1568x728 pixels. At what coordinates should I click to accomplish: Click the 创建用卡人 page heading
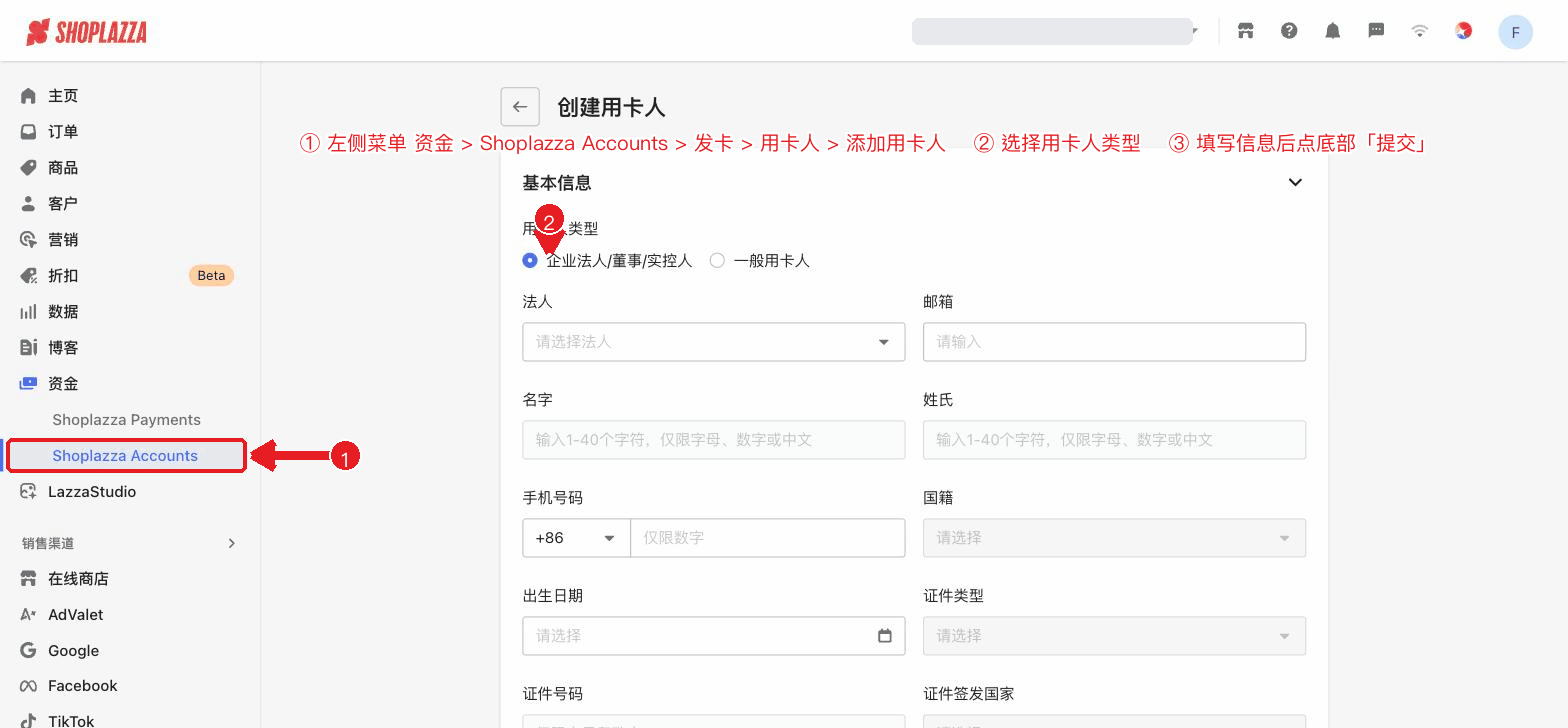[x=611, y=108]
